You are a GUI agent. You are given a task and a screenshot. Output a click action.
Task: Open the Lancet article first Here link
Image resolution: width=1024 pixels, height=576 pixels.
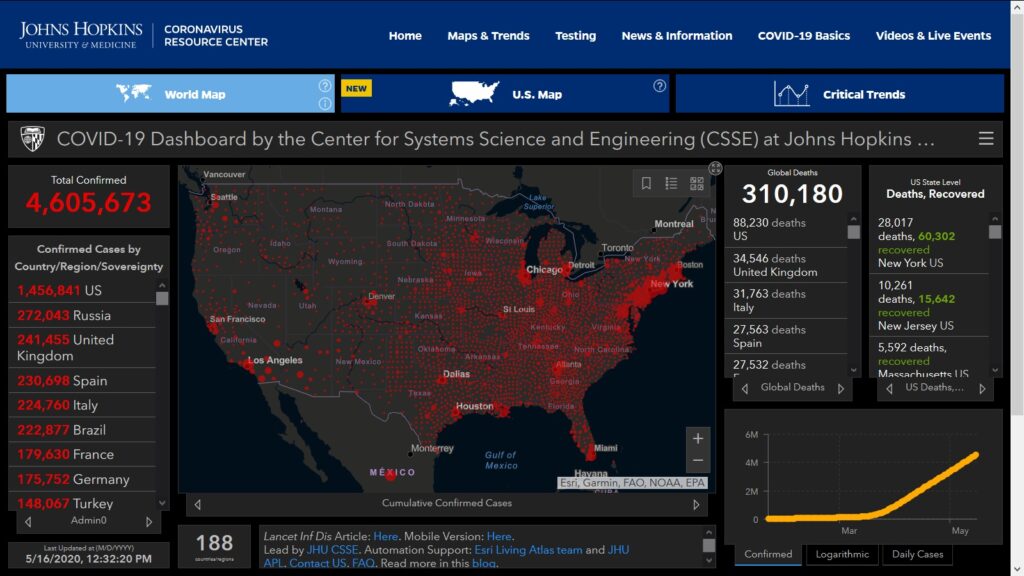pyautogui.click(x=385, y=536)
